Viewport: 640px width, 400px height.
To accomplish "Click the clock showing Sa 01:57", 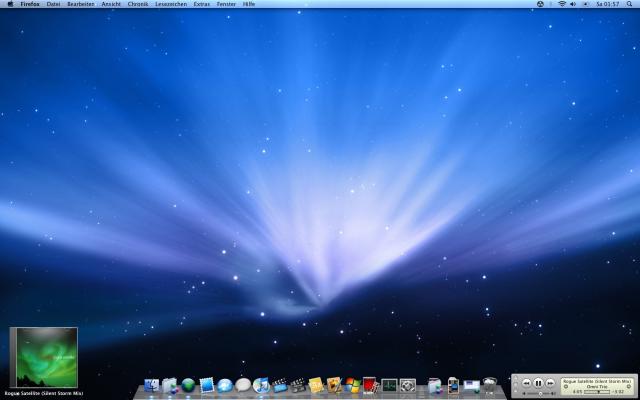I will (607, 4).
